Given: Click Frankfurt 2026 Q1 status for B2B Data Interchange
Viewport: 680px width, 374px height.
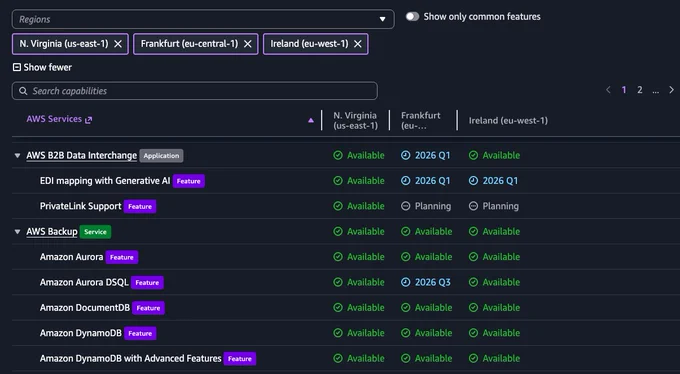Looking at the screenshot, I should pyautogui.click(x=425, y=155).
